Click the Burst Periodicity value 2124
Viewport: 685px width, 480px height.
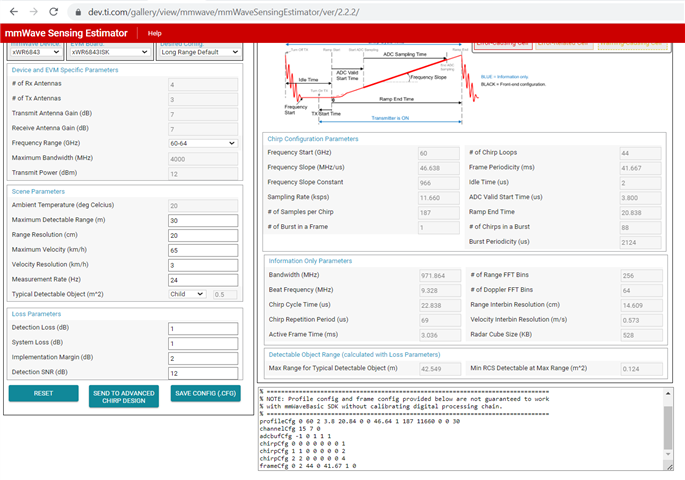(x=640, y=242)
